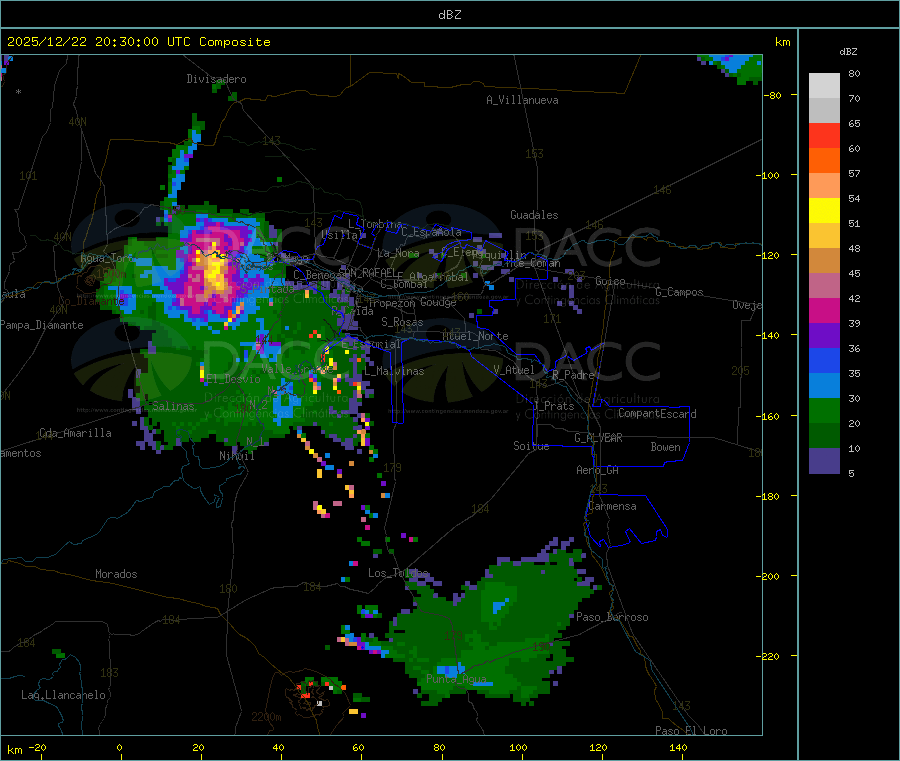Click the 'dBZ' heading above the color legend
This screenshot has width=900, height=761.
[x=848, y=52]
